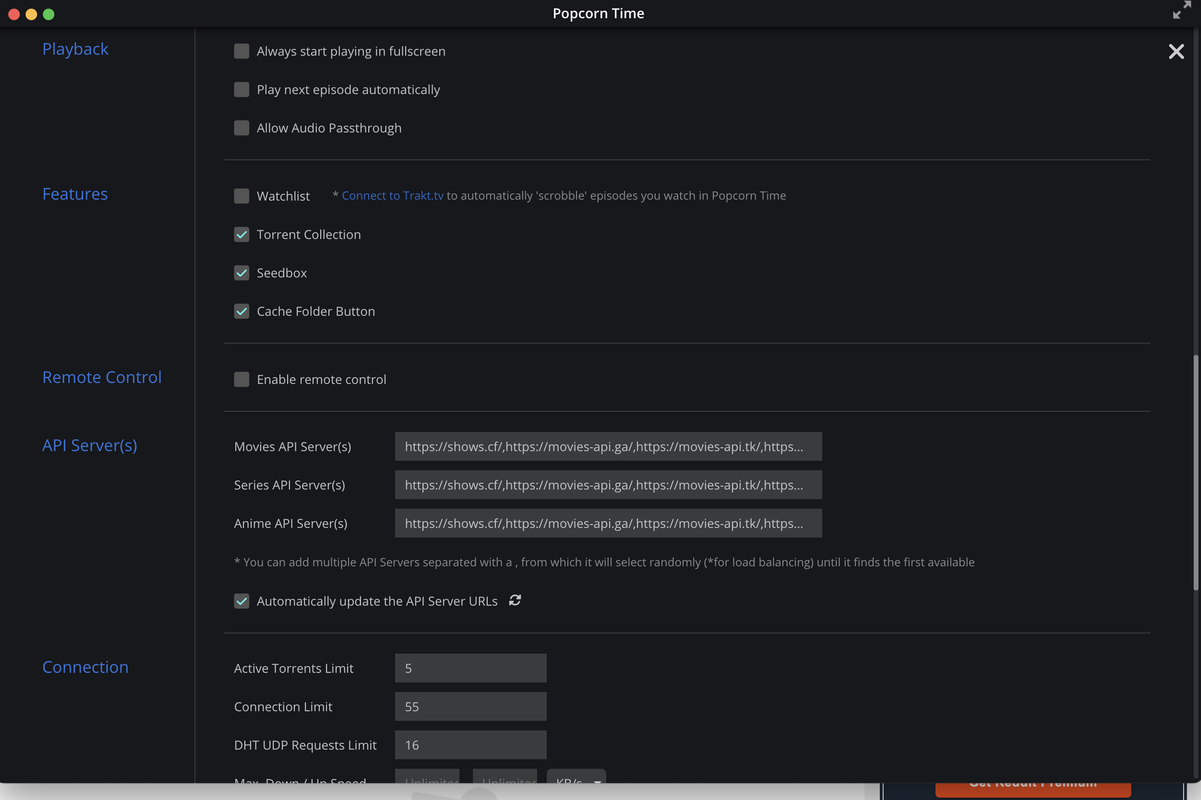Select the Anime API Server(s) input
Image resolution: width=1201 pixels, height=800 pixels.
pyautogui.click(x=608, y=524)
